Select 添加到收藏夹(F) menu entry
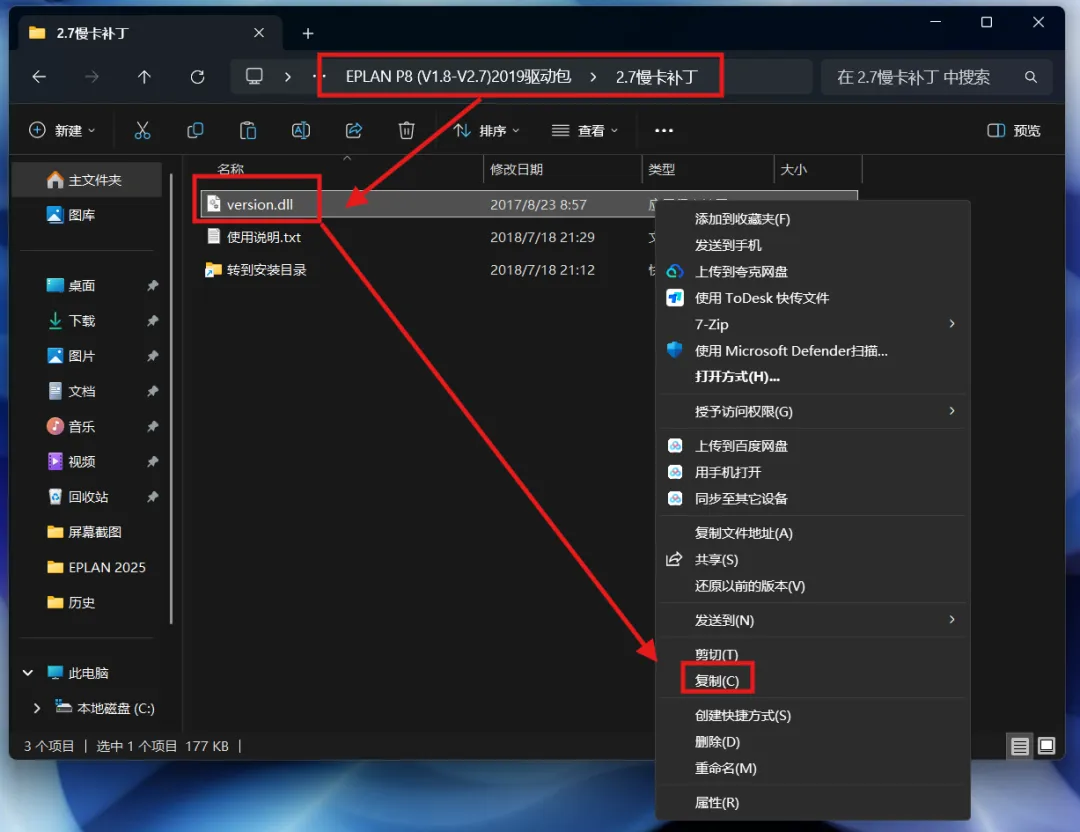 pyautogui.click(x=742, y=219)
